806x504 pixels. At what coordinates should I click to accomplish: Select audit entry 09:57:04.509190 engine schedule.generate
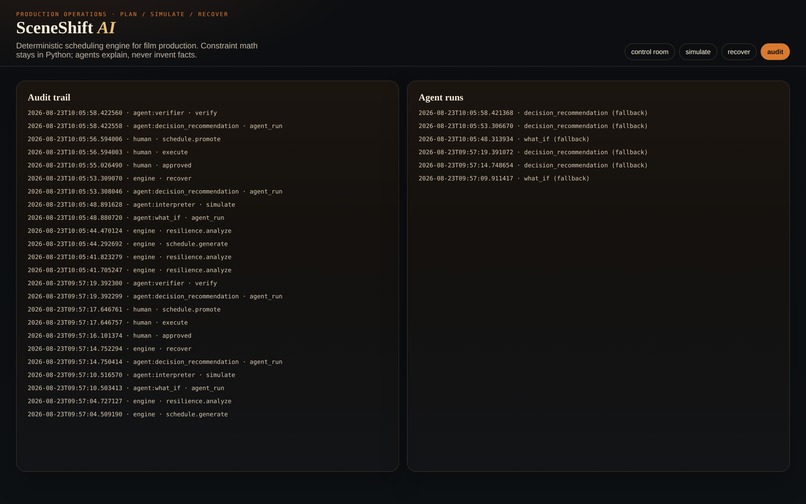pos(128,415)
